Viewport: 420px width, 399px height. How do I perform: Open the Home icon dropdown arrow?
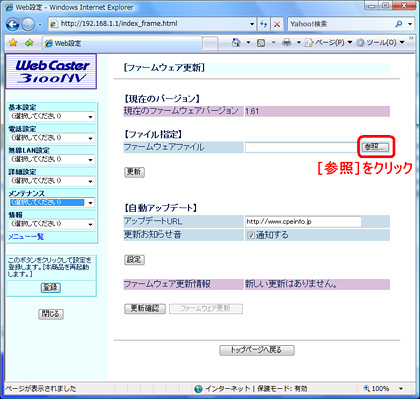pos(248,43)
